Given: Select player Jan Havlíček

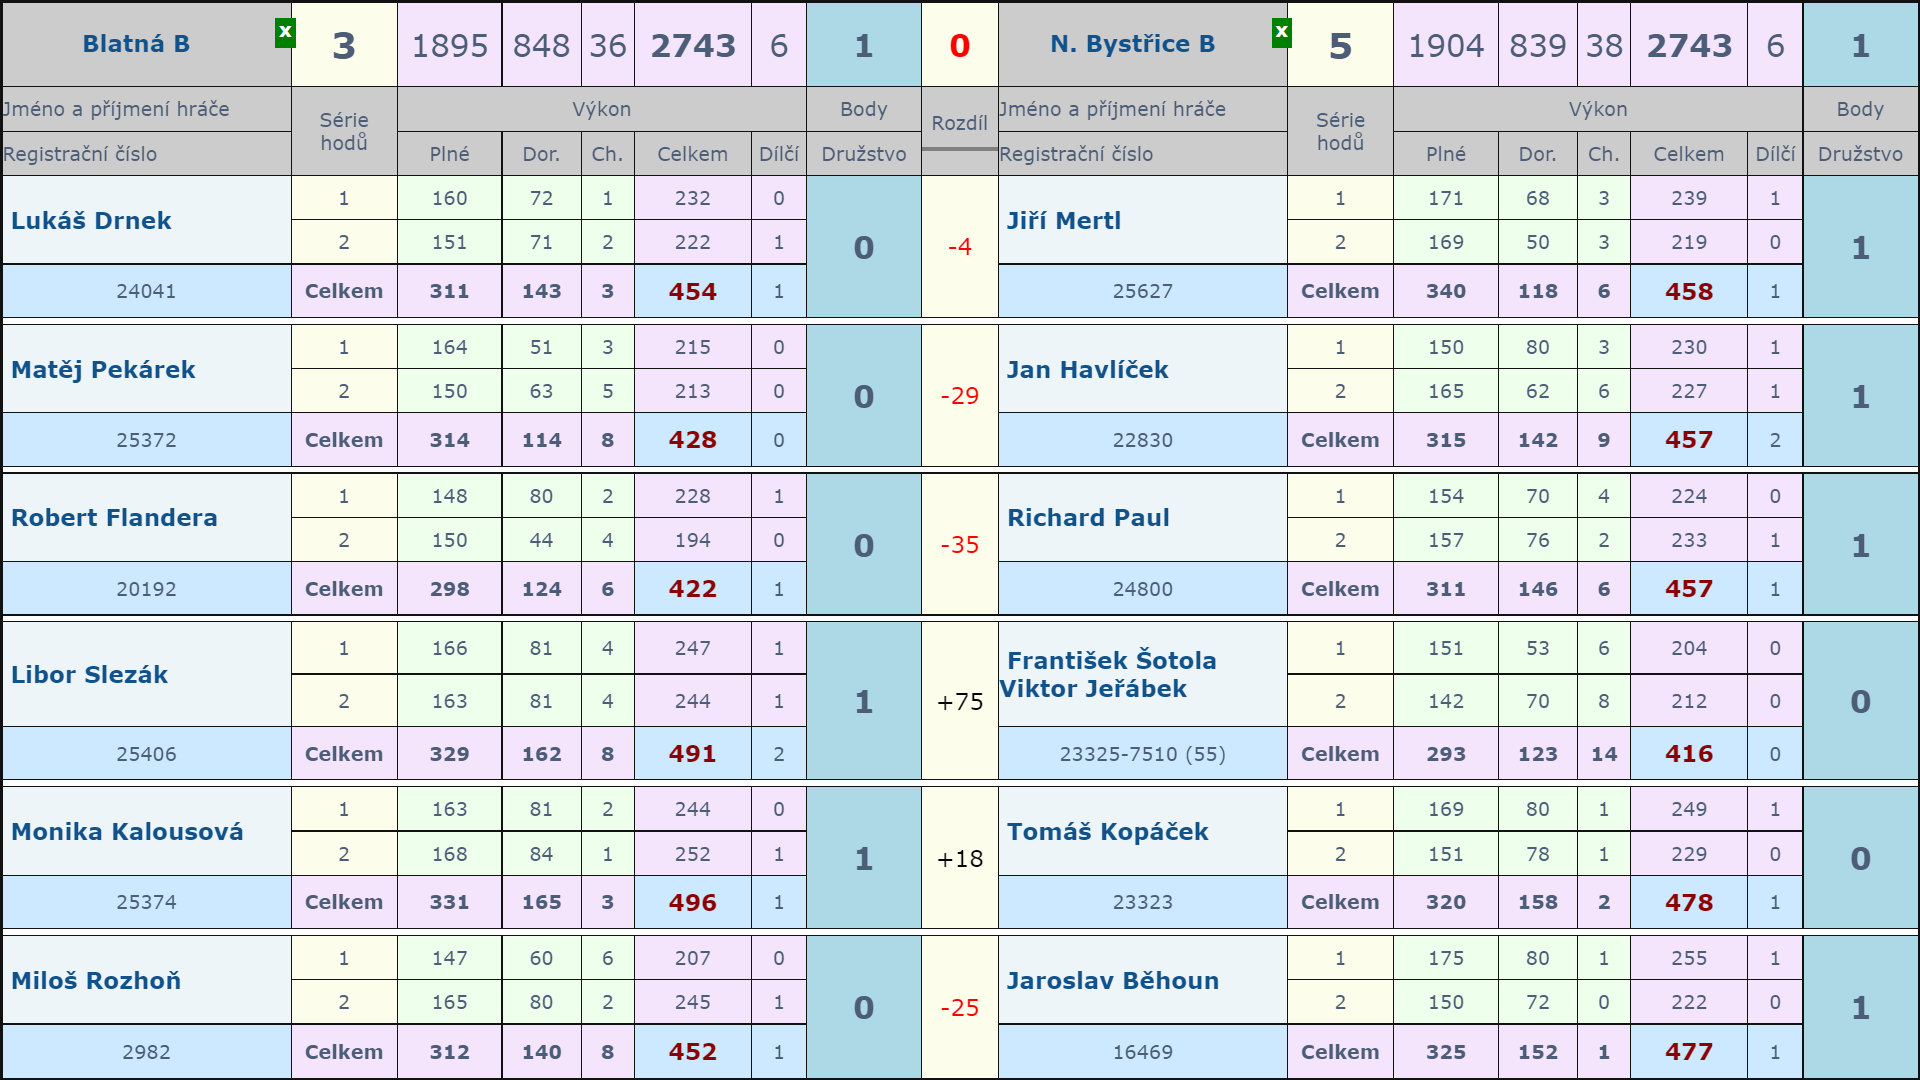Looking at the screenshot, I should click(1087, 370).
